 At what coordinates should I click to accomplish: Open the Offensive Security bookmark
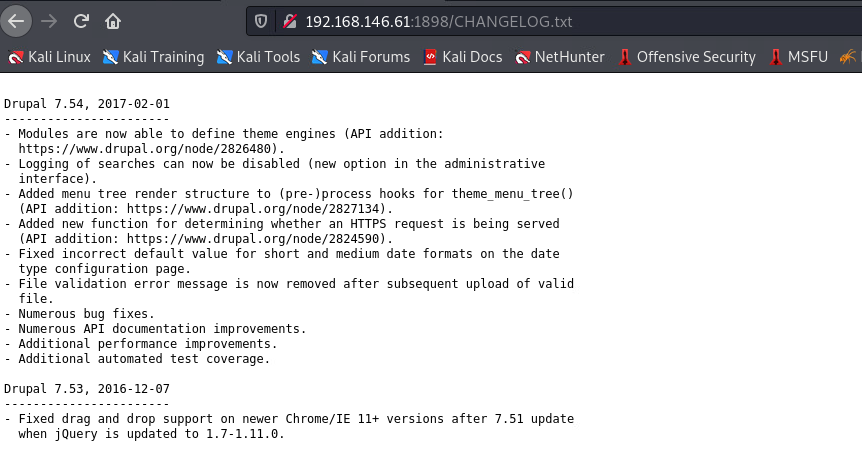[x=687, y=57]
